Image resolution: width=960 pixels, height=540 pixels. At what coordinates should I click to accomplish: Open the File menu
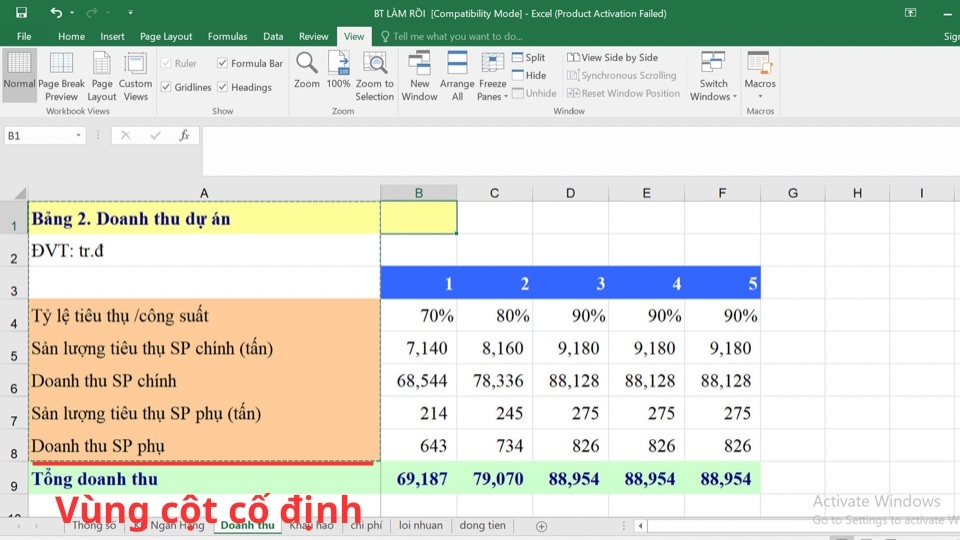click(24, 36)
